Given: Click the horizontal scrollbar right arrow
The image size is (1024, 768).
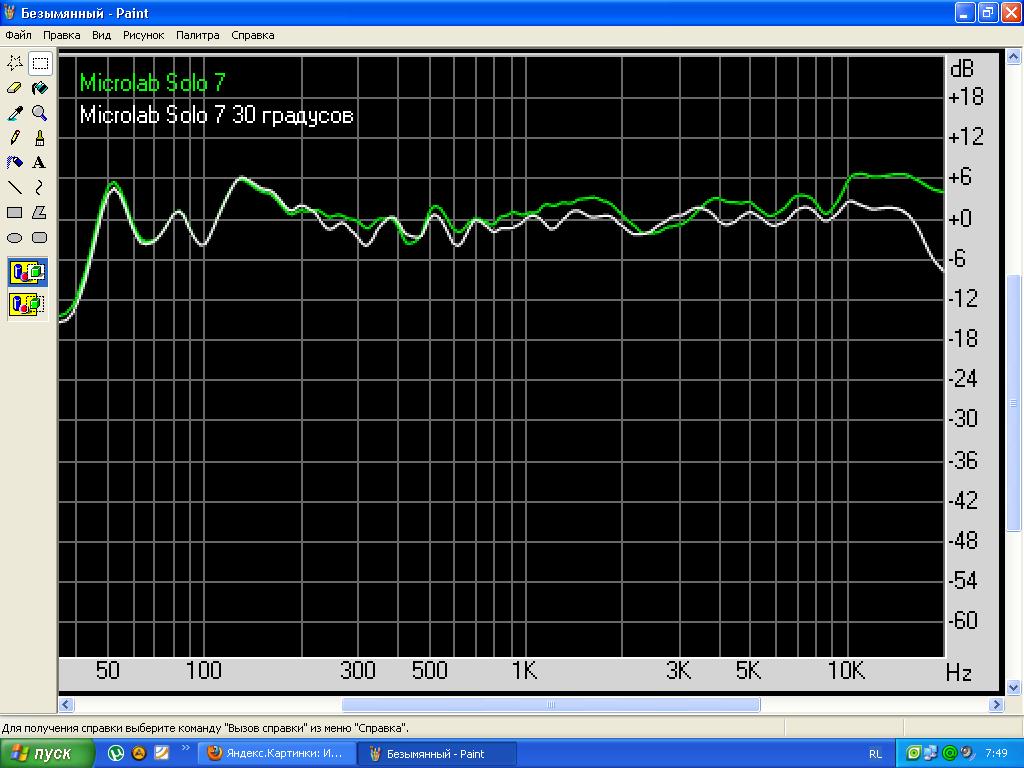Looking at the screenshot, I should click(x=996, y=705).
